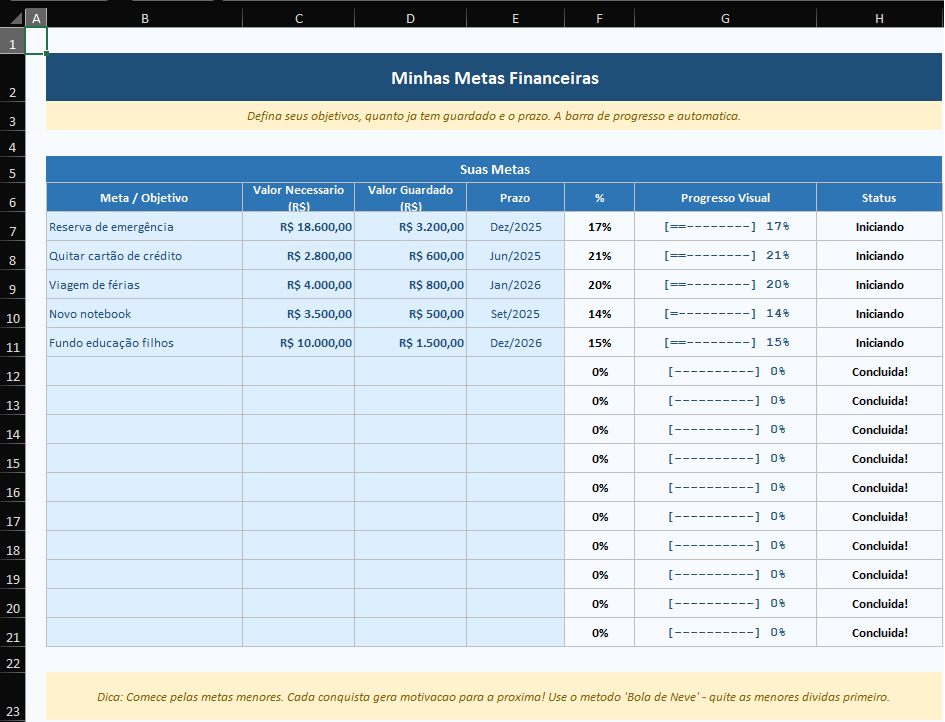
Task: Click the progress bar showing 15%
Action: click(x=725, y=342)
